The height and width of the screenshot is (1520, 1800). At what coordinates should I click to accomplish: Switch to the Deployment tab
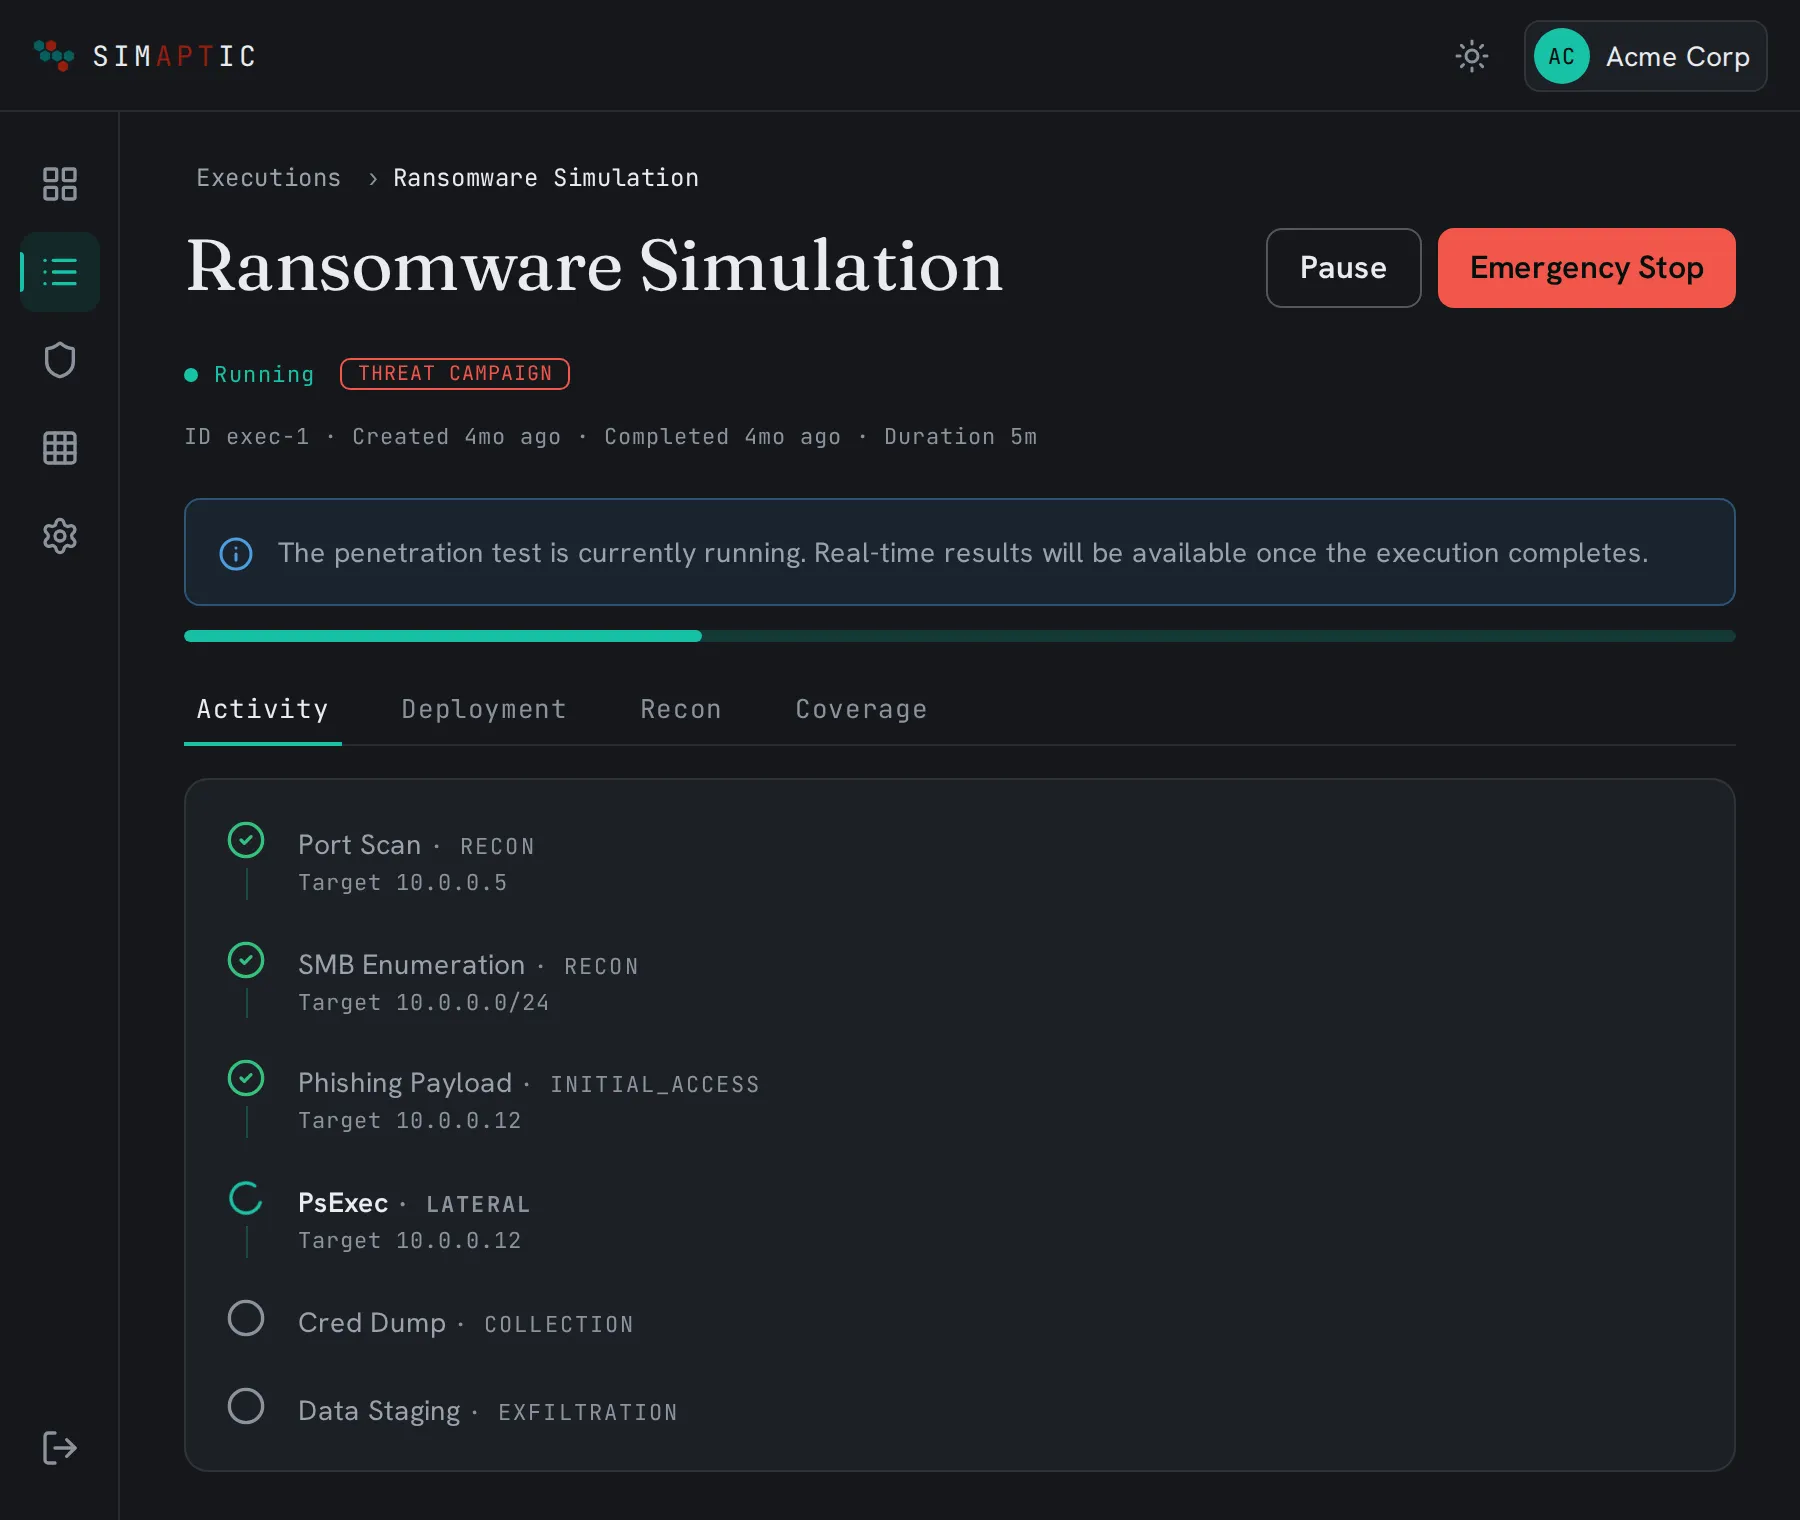[x=484, y=709]
